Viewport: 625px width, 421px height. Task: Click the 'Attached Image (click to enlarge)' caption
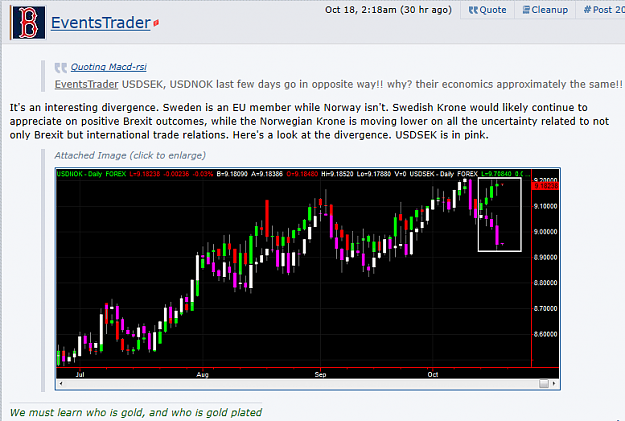click(130, 155)
